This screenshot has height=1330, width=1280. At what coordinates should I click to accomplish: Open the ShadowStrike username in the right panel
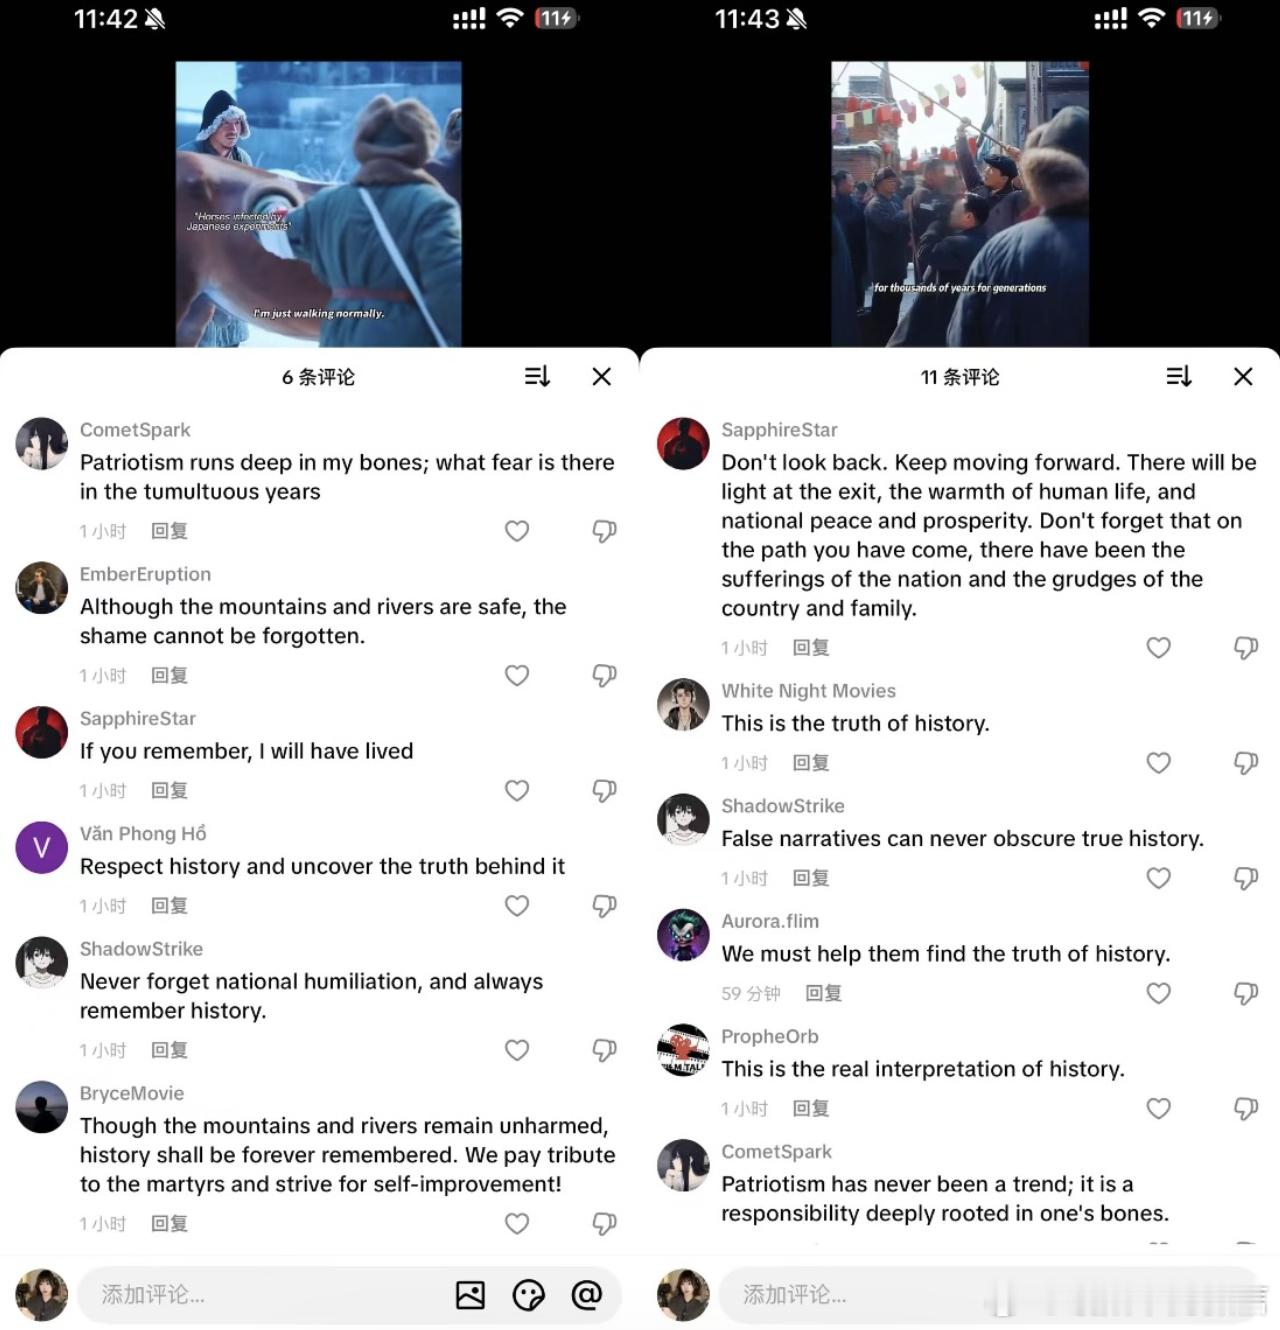pyautogui.click(x=783, y=806)
